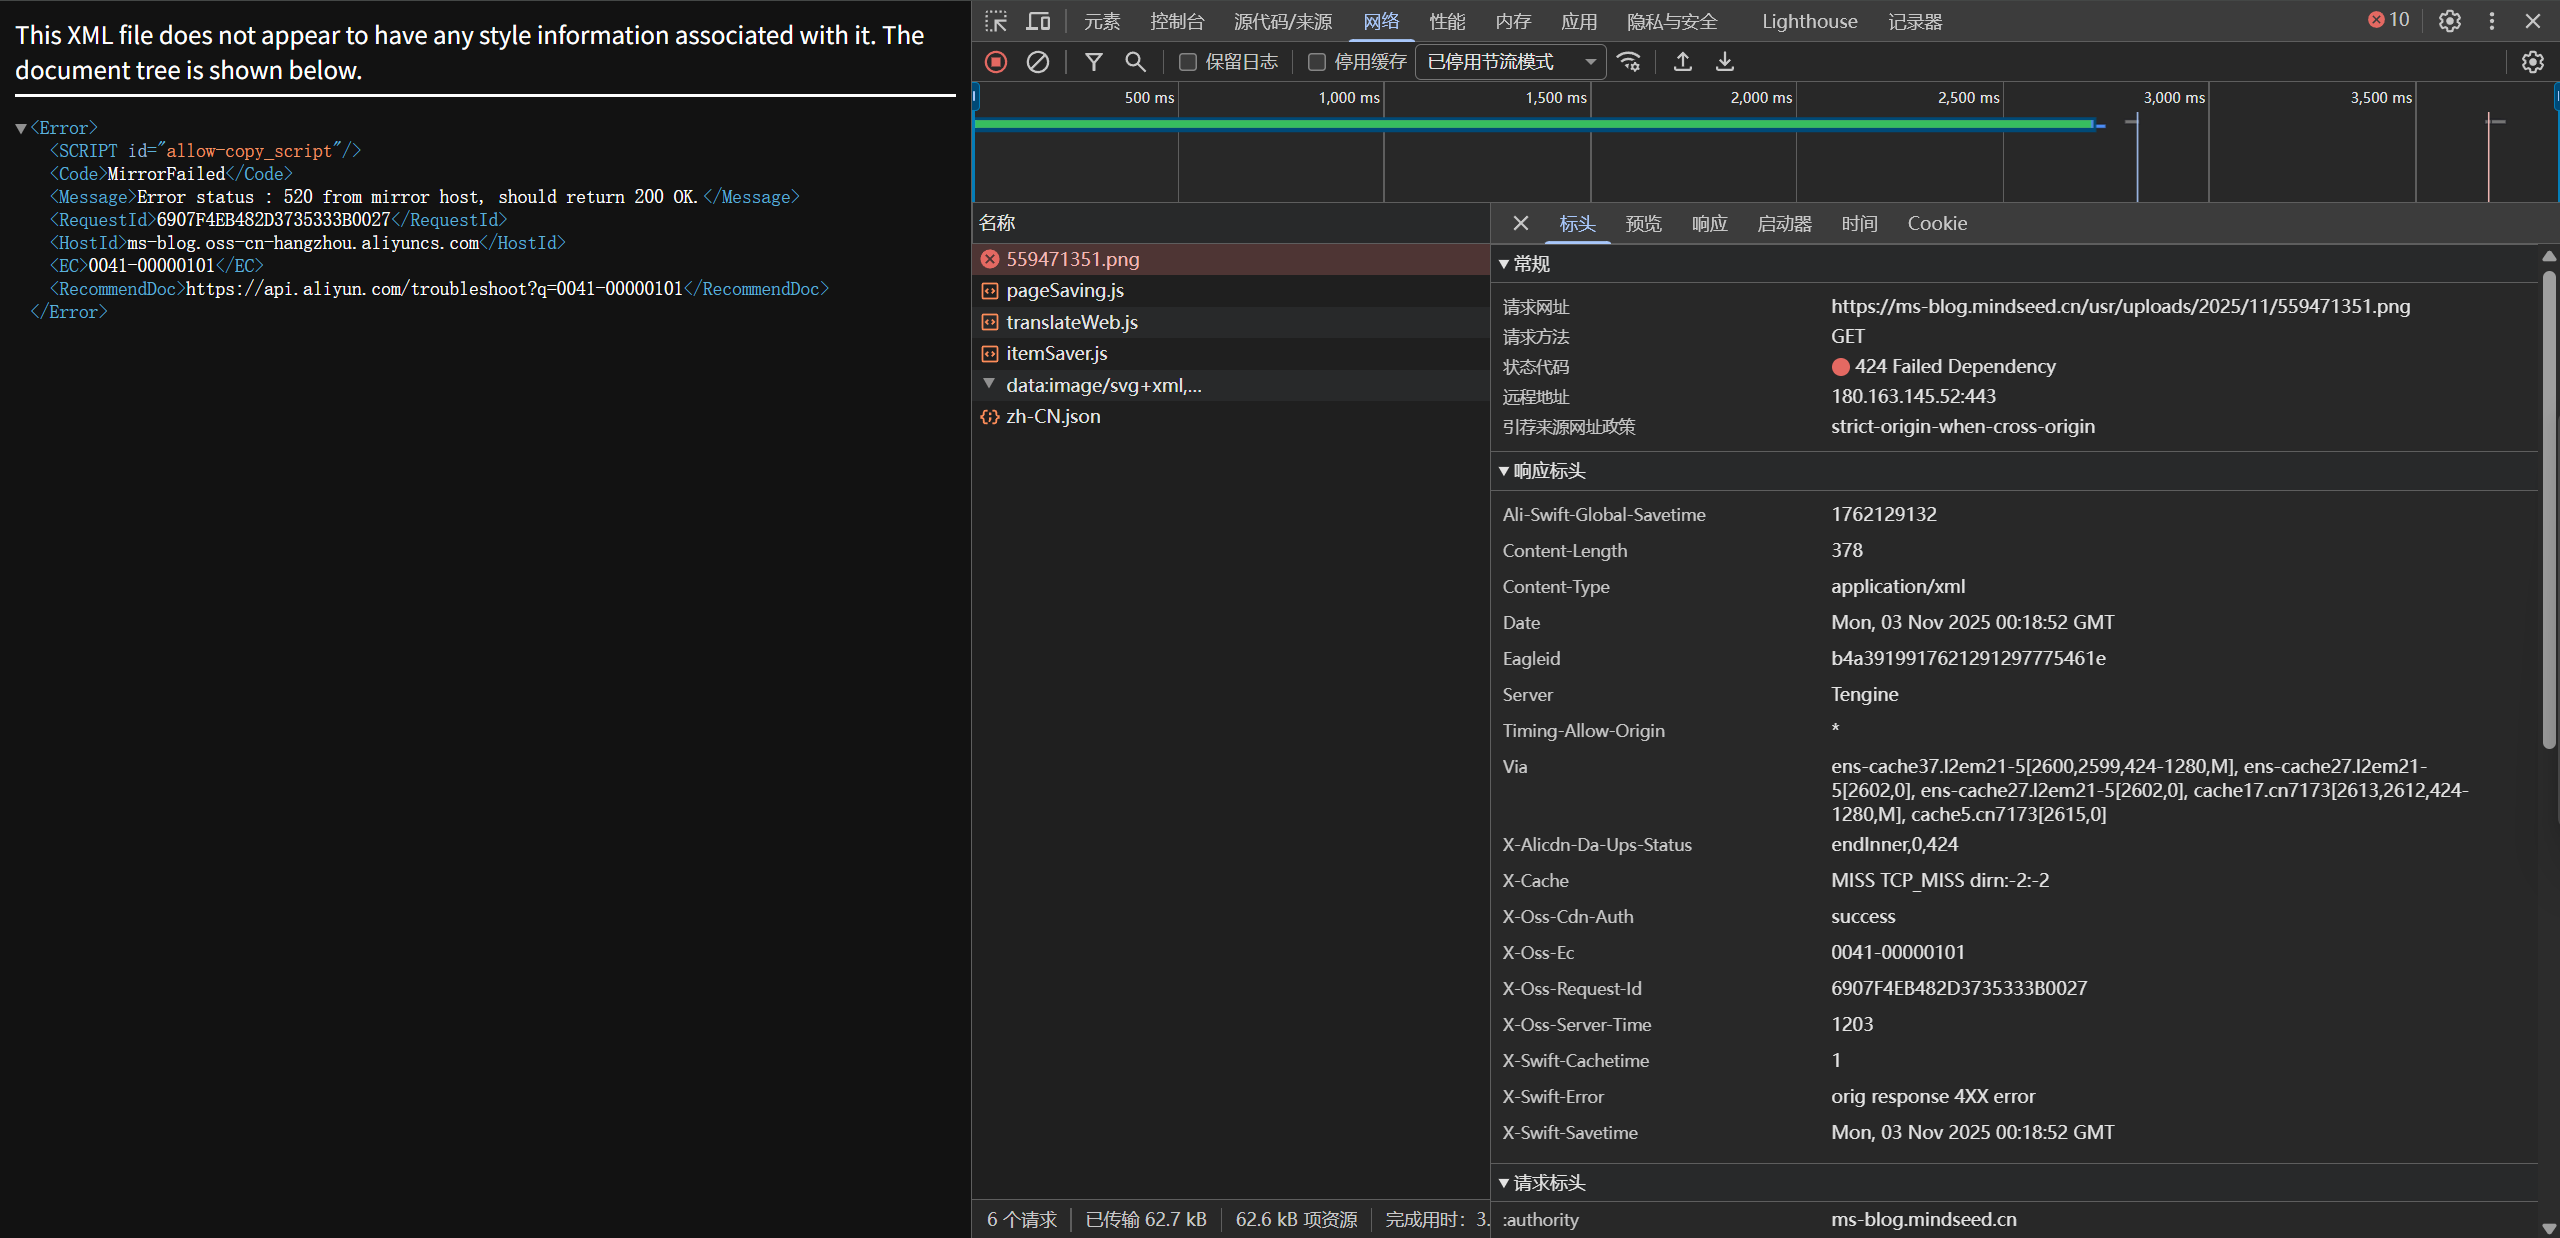Import HAR file upload icon
Viewport: 2560px width, 1238px height.
click(x=1683, y=62)
